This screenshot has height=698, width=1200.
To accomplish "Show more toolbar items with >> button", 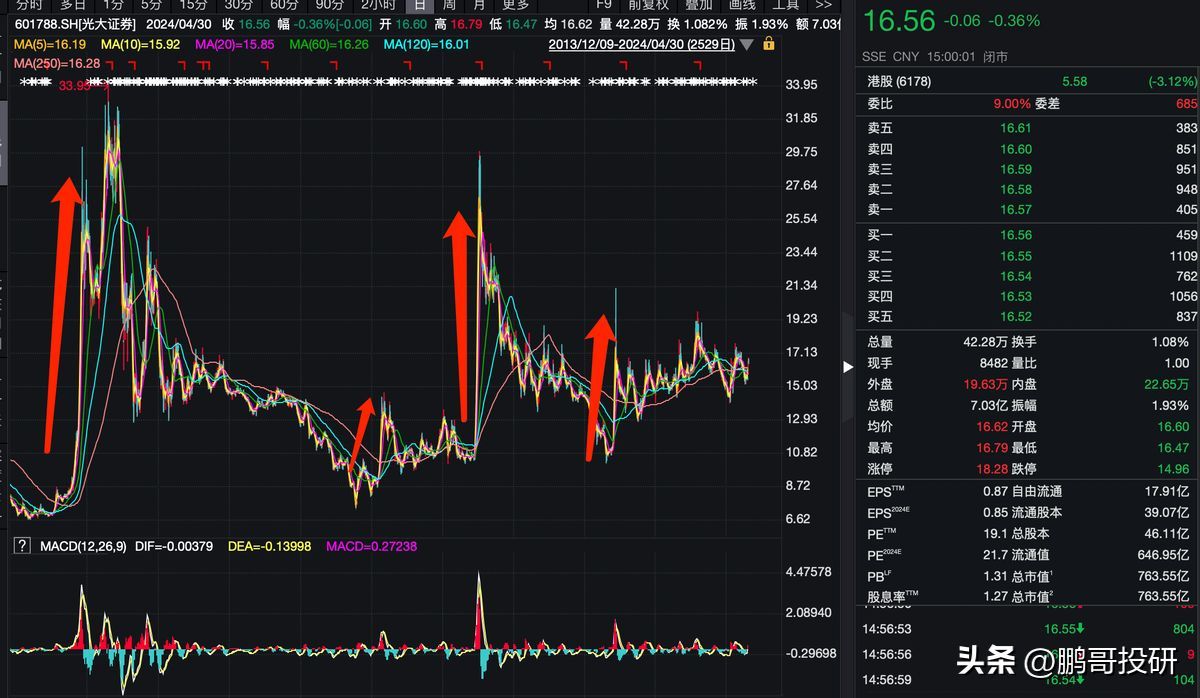I will tap(823, 5).
